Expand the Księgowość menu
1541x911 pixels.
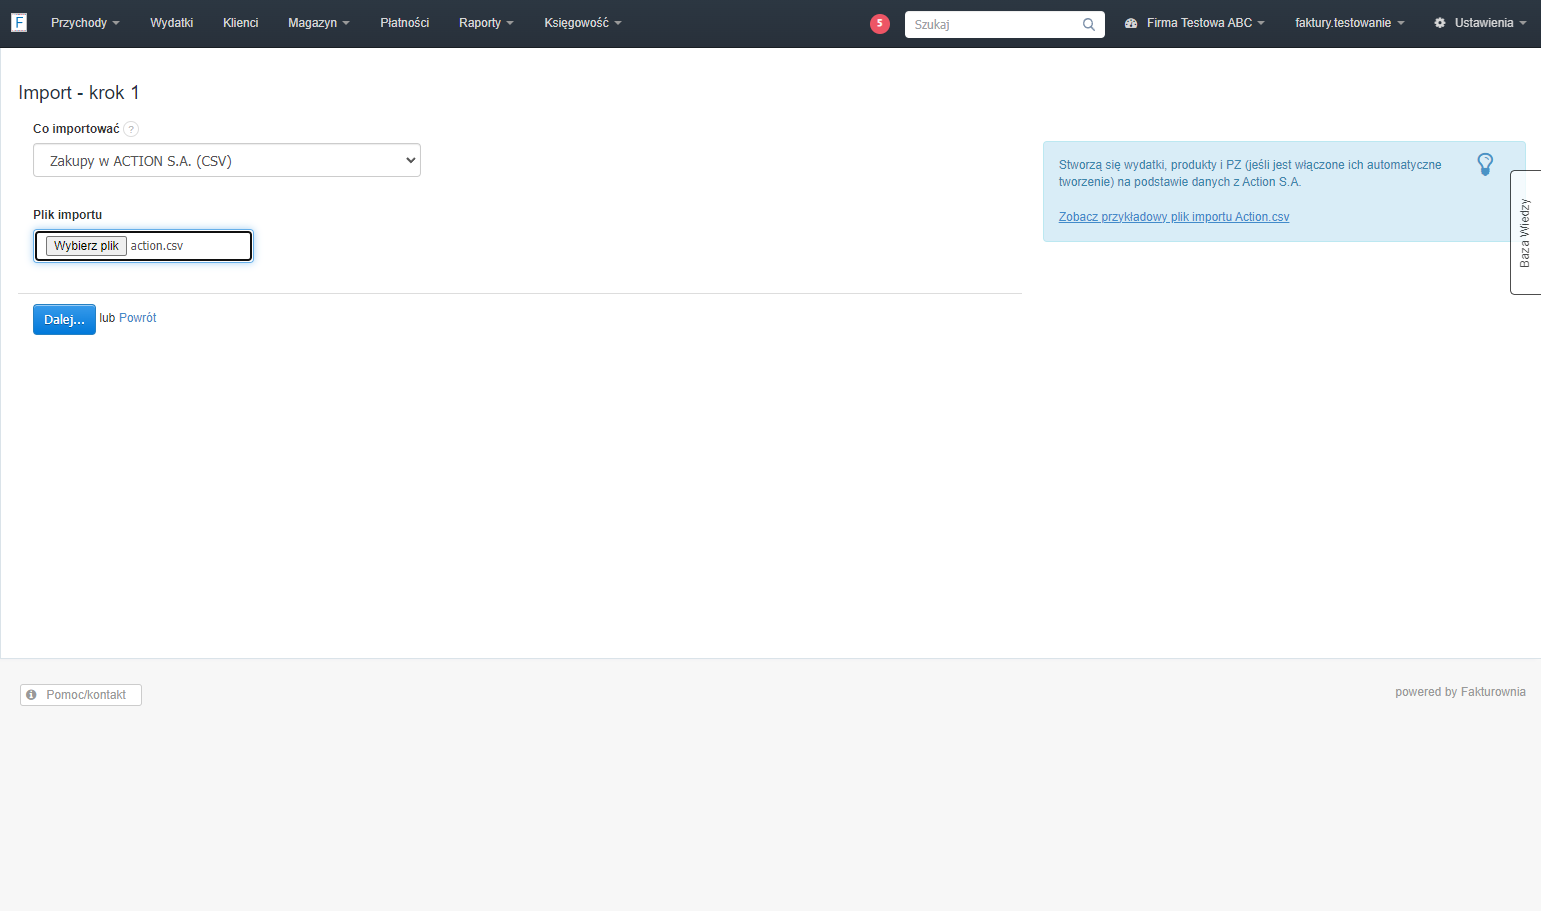583,23
